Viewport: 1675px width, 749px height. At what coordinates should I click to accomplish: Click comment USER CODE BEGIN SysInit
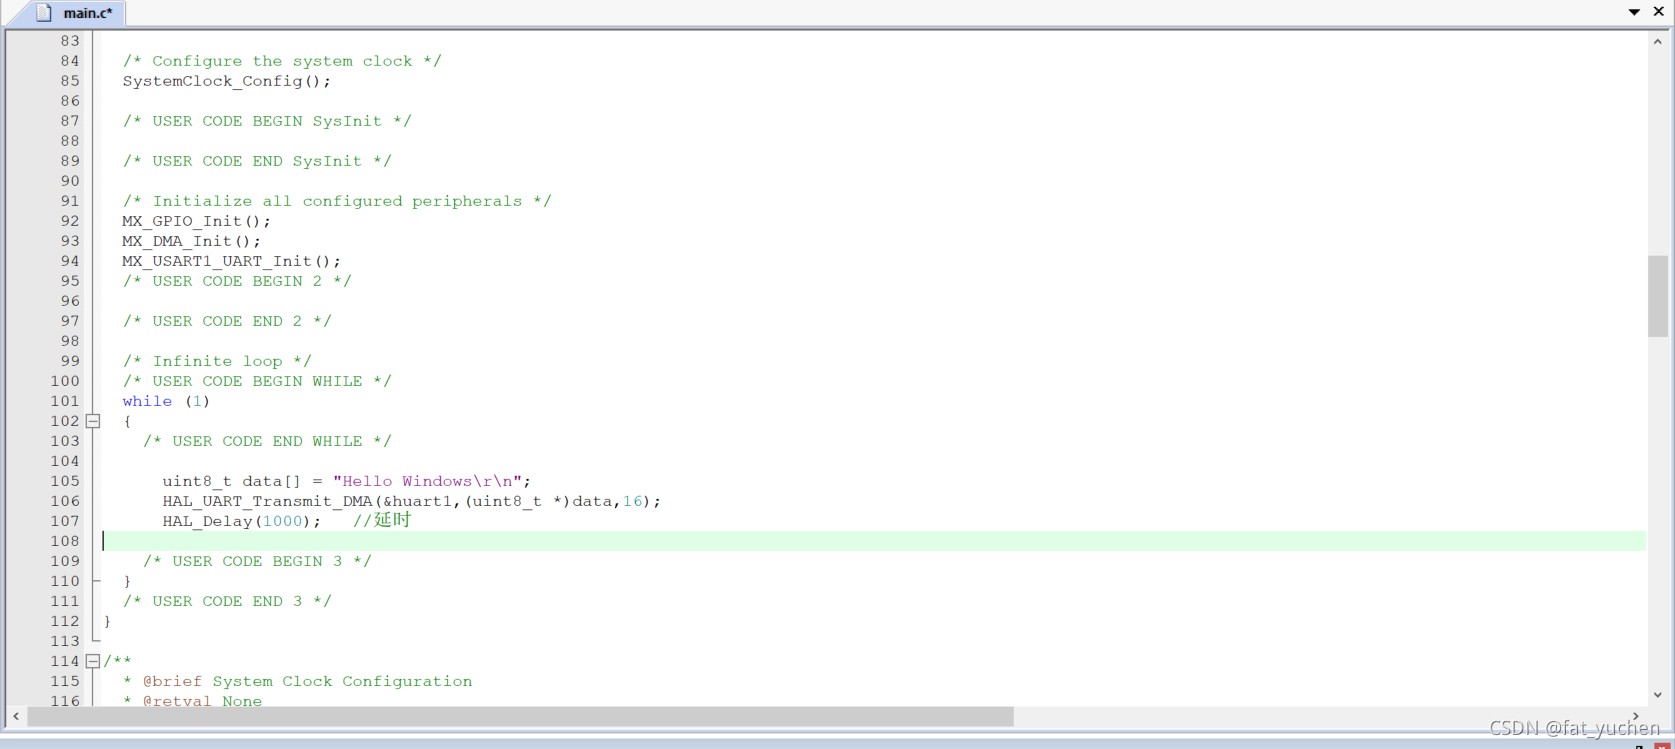(267, 121)
